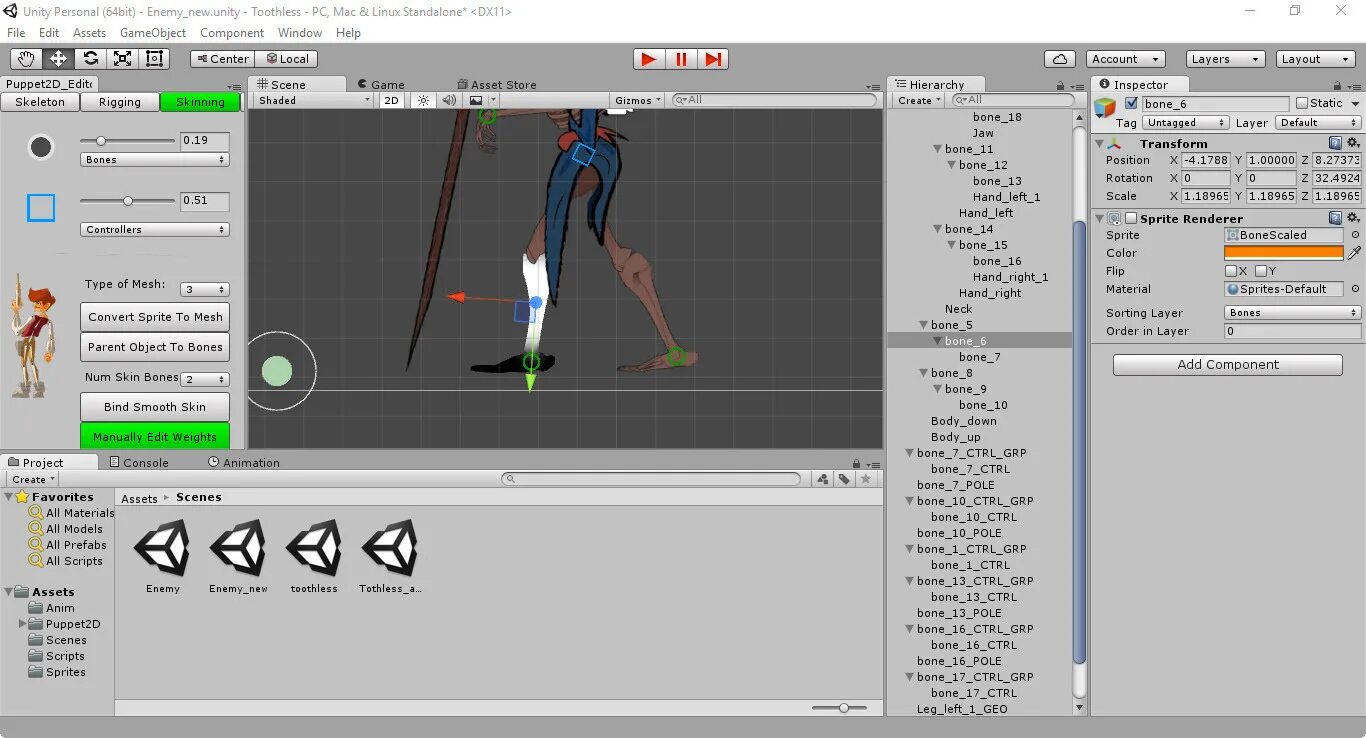Toggle pivot Center button
The height and width of the screenshot is (738, 1366).
(x=222, y=59)
